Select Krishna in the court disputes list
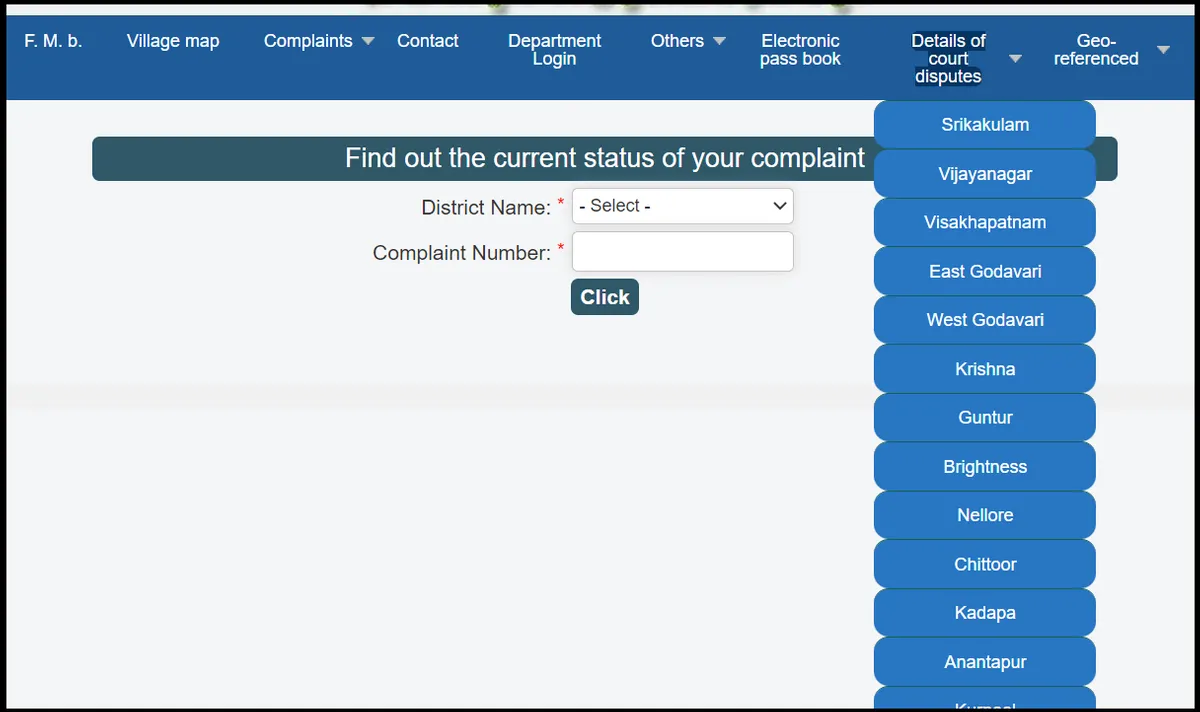 click(985, 369)
